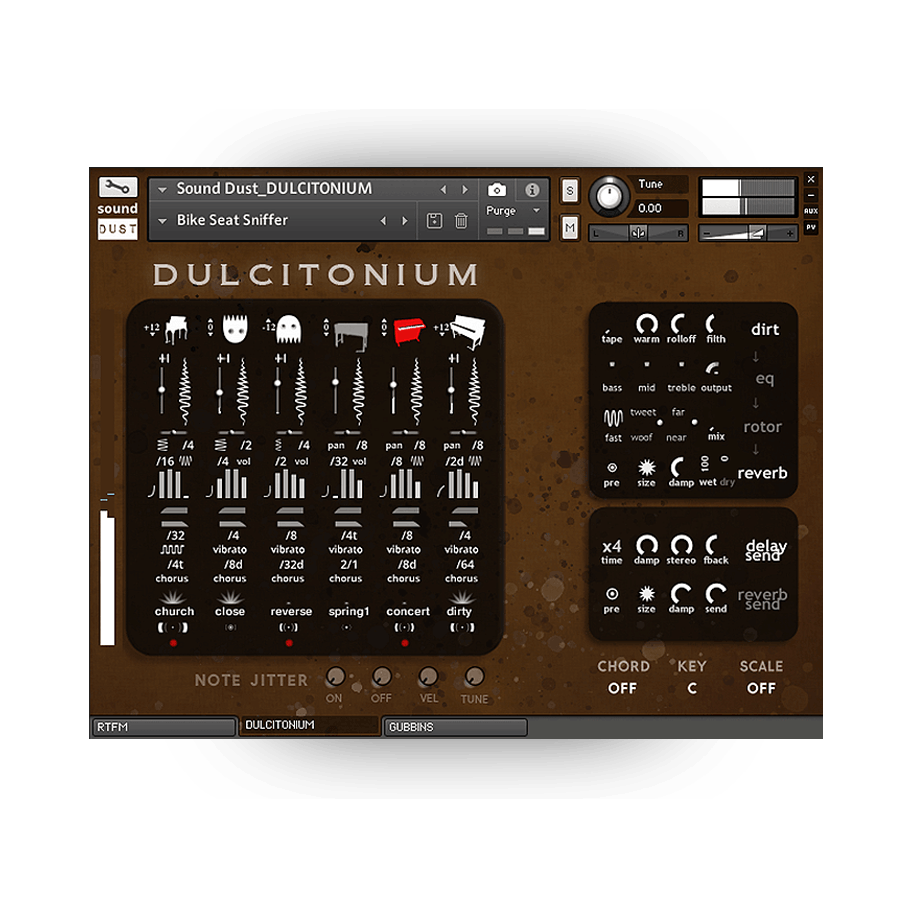The image size is (900, 900).
Task: Turn the Note Jitter VEL knob
Action: (x=428, y=677)
